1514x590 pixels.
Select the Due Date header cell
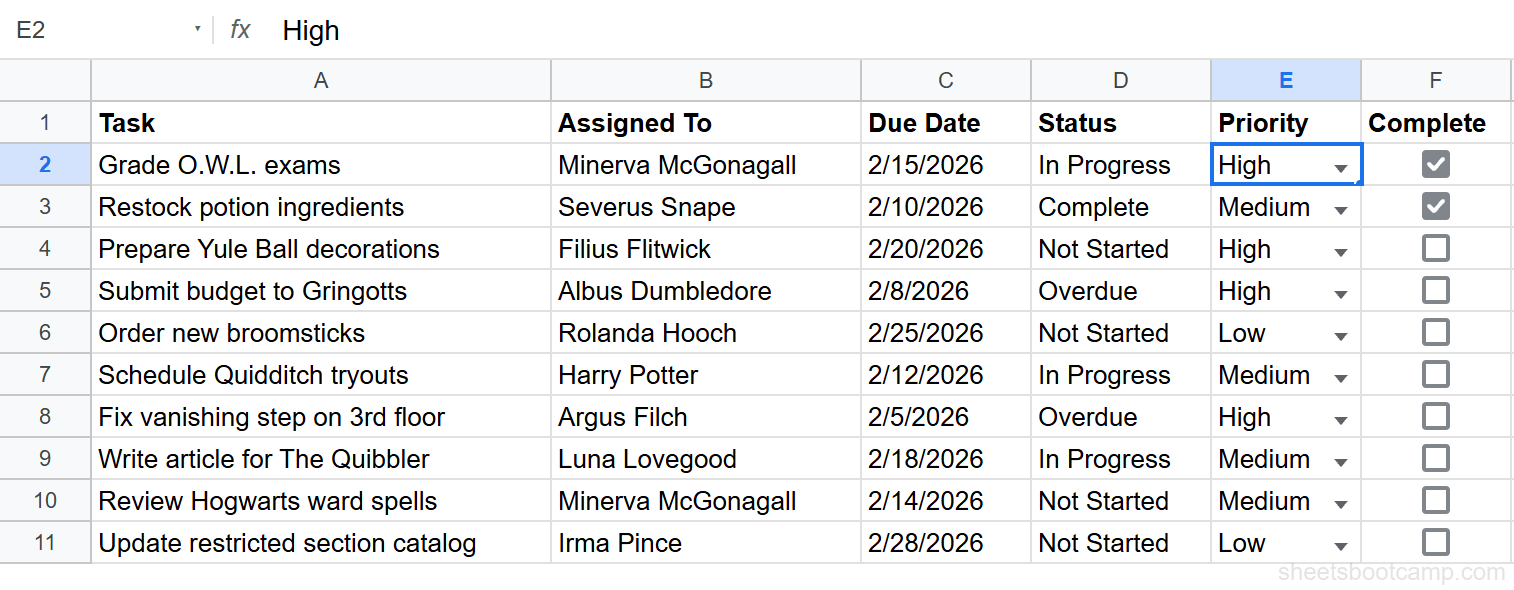click(944, 122)
